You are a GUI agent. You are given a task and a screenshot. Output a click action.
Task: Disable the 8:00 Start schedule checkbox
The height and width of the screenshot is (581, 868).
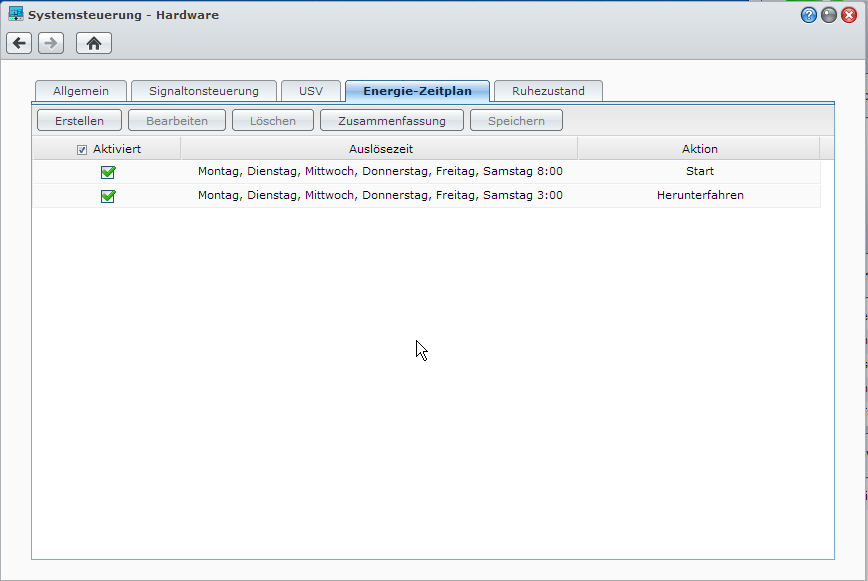click(x=108, y=172)
